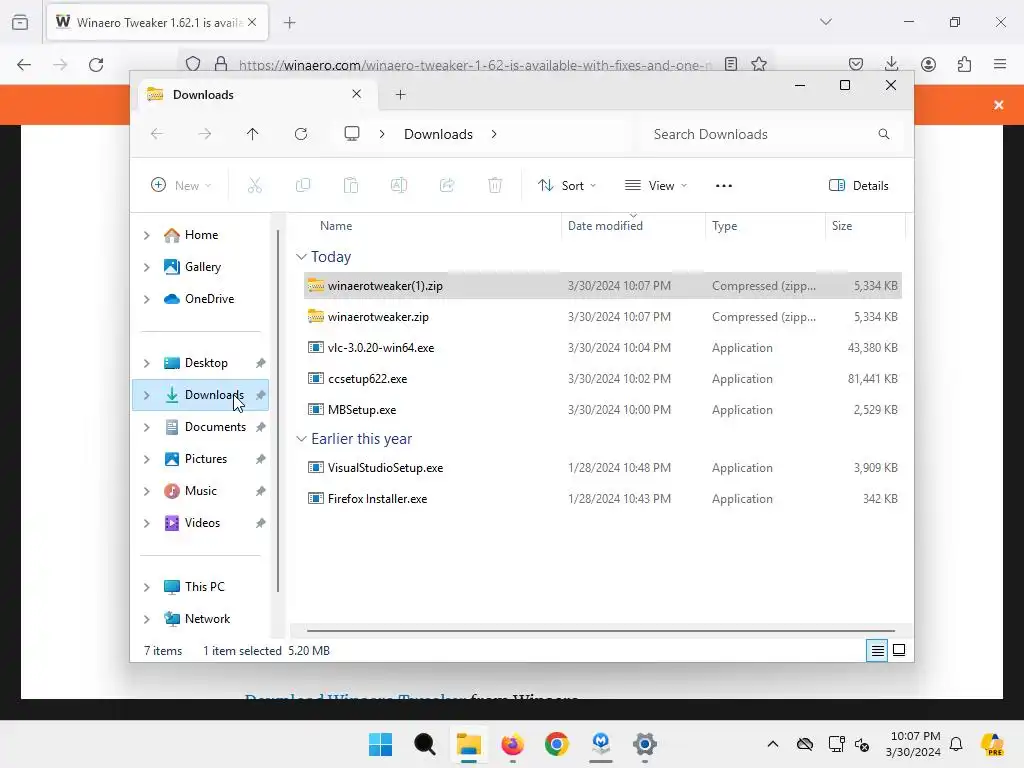
Task: Reload the Firefox page
Action: point(96,65)
